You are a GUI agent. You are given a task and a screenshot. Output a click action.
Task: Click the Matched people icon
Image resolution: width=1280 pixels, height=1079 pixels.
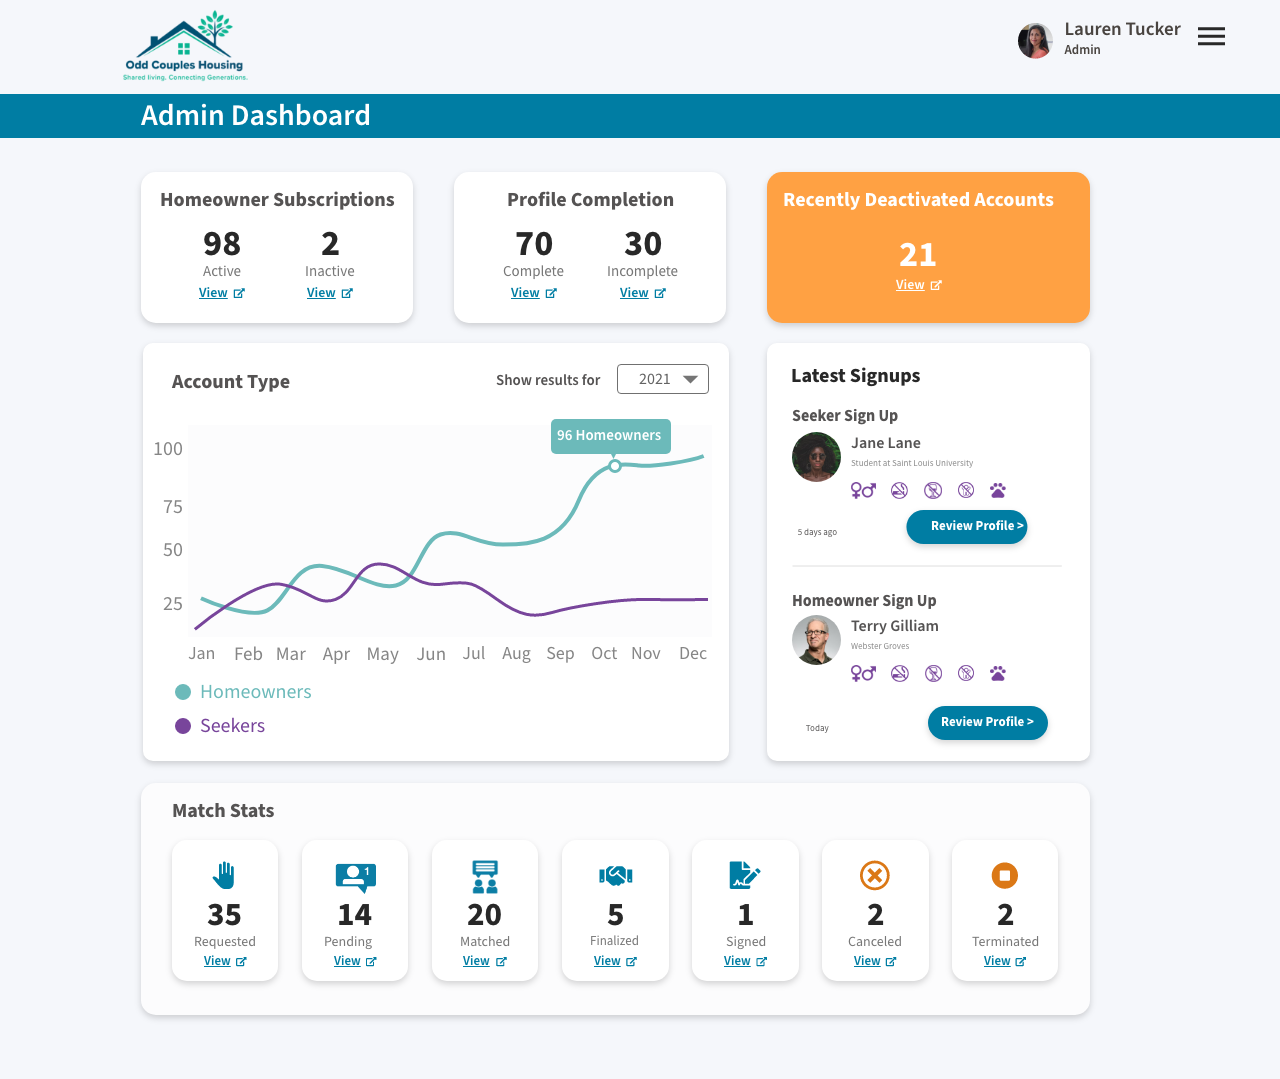485,876
